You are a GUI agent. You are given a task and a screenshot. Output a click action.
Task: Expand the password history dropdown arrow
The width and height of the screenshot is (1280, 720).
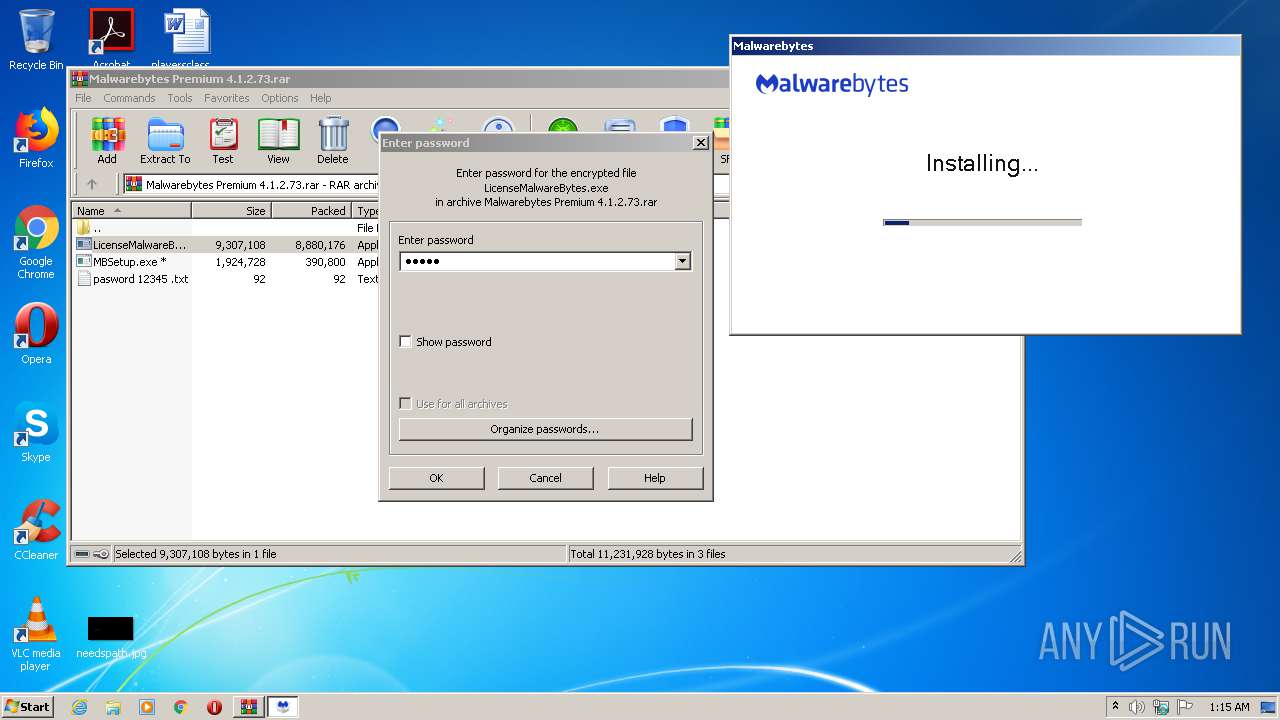[x=683, y=261]
